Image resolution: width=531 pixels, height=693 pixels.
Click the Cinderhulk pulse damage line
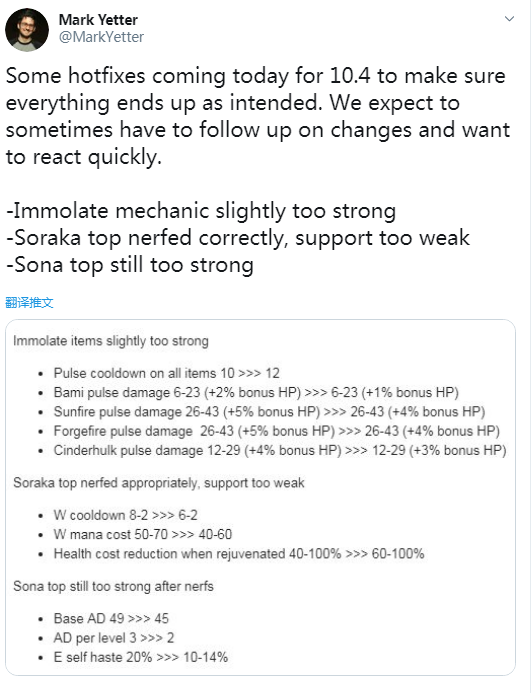point(280,450)
